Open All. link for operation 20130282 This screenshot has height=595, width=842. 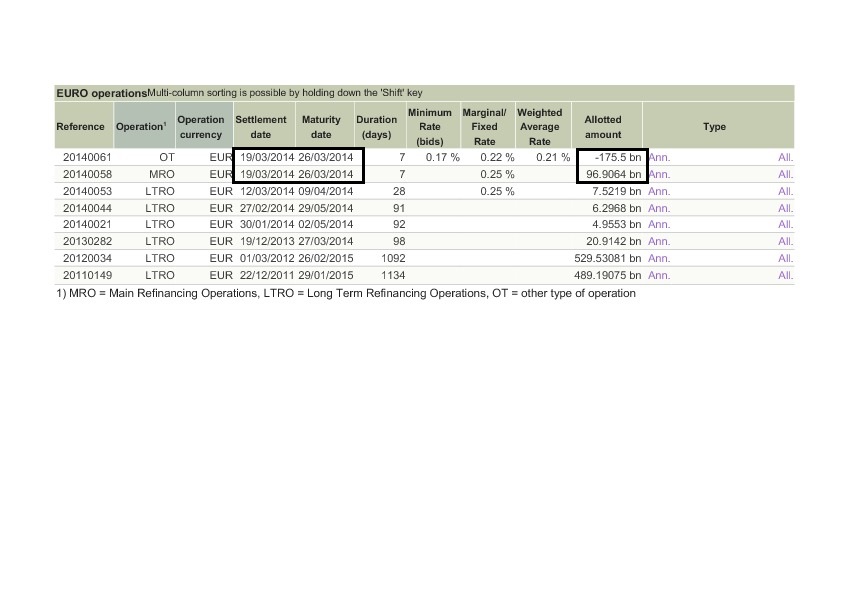[785, 241]
